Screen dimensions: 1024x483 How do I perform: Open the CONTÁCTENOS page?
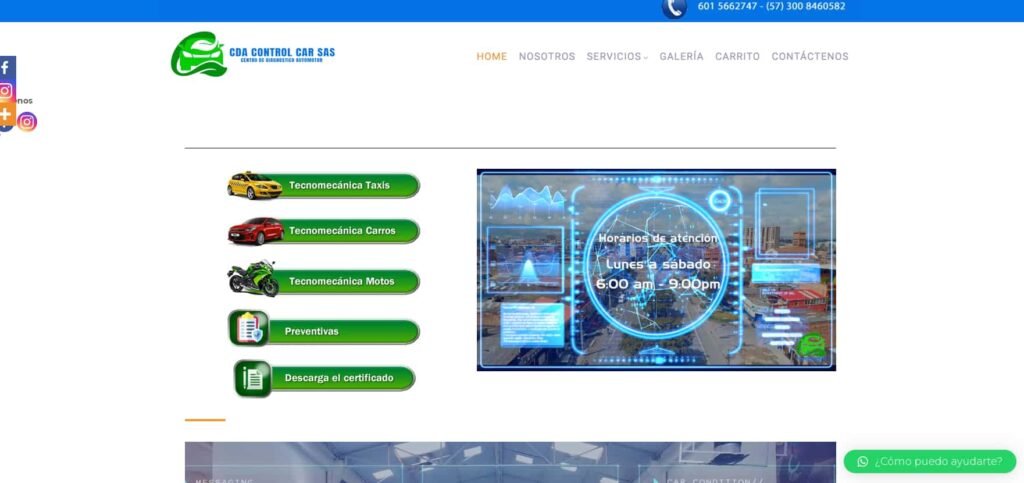point(810,57)
